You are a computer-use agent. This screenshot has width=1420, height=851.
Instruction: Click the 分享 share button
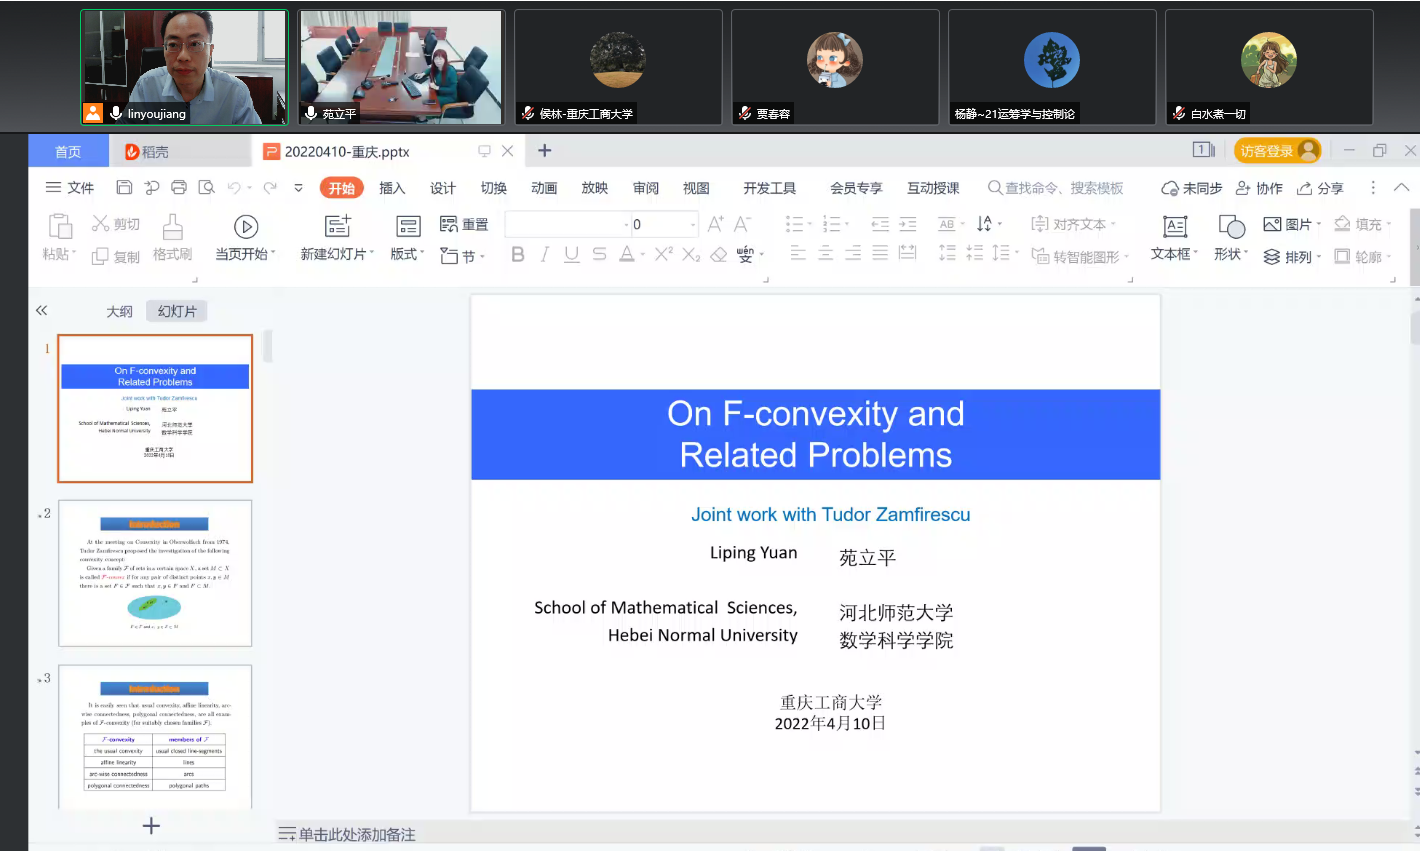click(x=1320, y=188)
